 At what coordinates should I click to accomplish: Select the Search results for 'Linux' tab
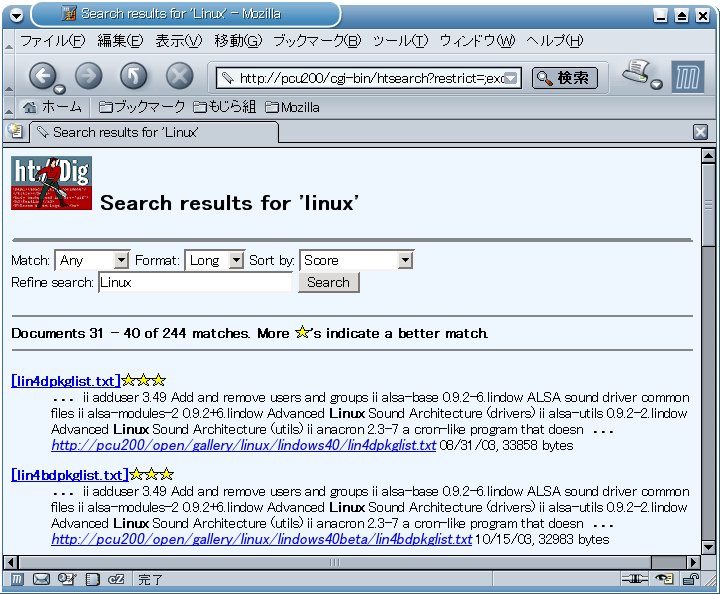[125, 132]
